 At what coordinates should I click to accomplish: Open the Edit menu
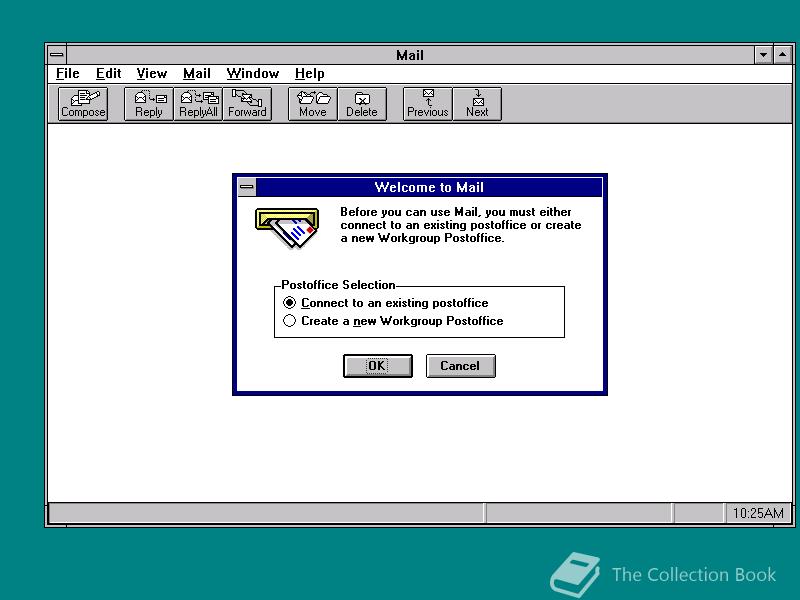(x=109, y=73)
